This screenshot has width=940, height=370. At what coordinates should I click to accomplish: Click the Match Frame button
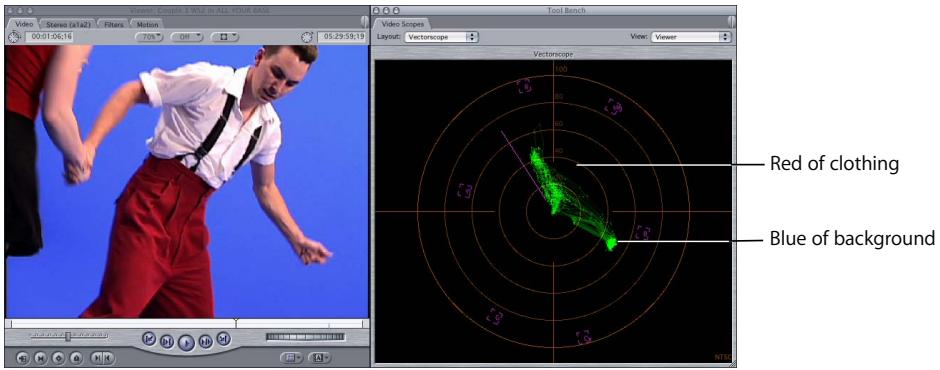pos(23,358)
